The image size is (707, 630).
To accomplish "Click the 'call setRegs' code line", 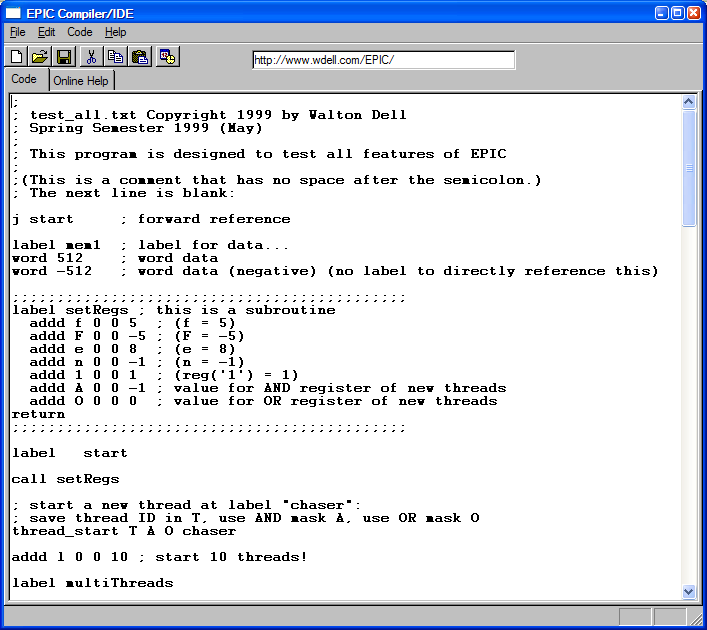I will pyautogui.click(x=65, y=479).
